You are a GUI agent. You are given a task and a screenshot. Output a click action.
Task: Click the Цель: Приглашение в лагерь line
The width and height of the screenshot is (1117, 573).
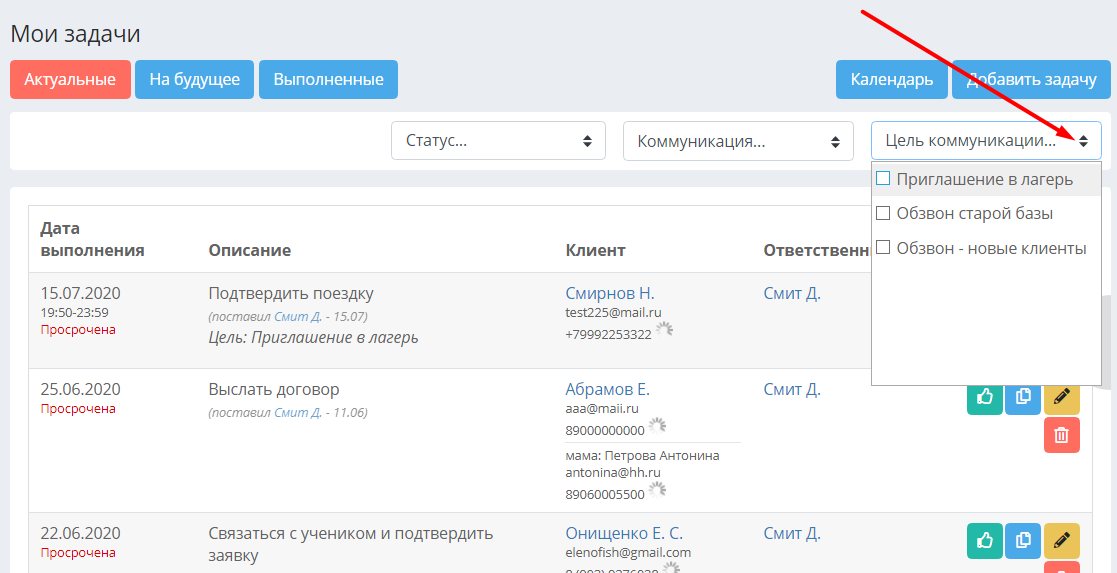313,338
